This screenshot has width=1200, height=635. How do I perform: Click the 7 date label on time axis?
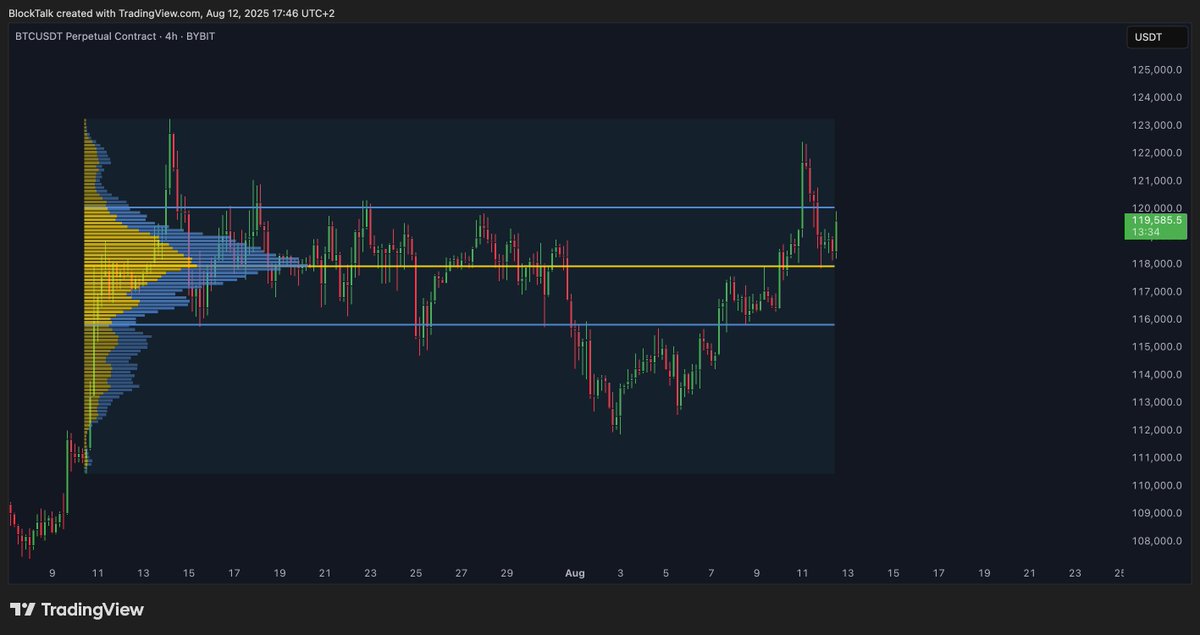[x=711, y=574]
